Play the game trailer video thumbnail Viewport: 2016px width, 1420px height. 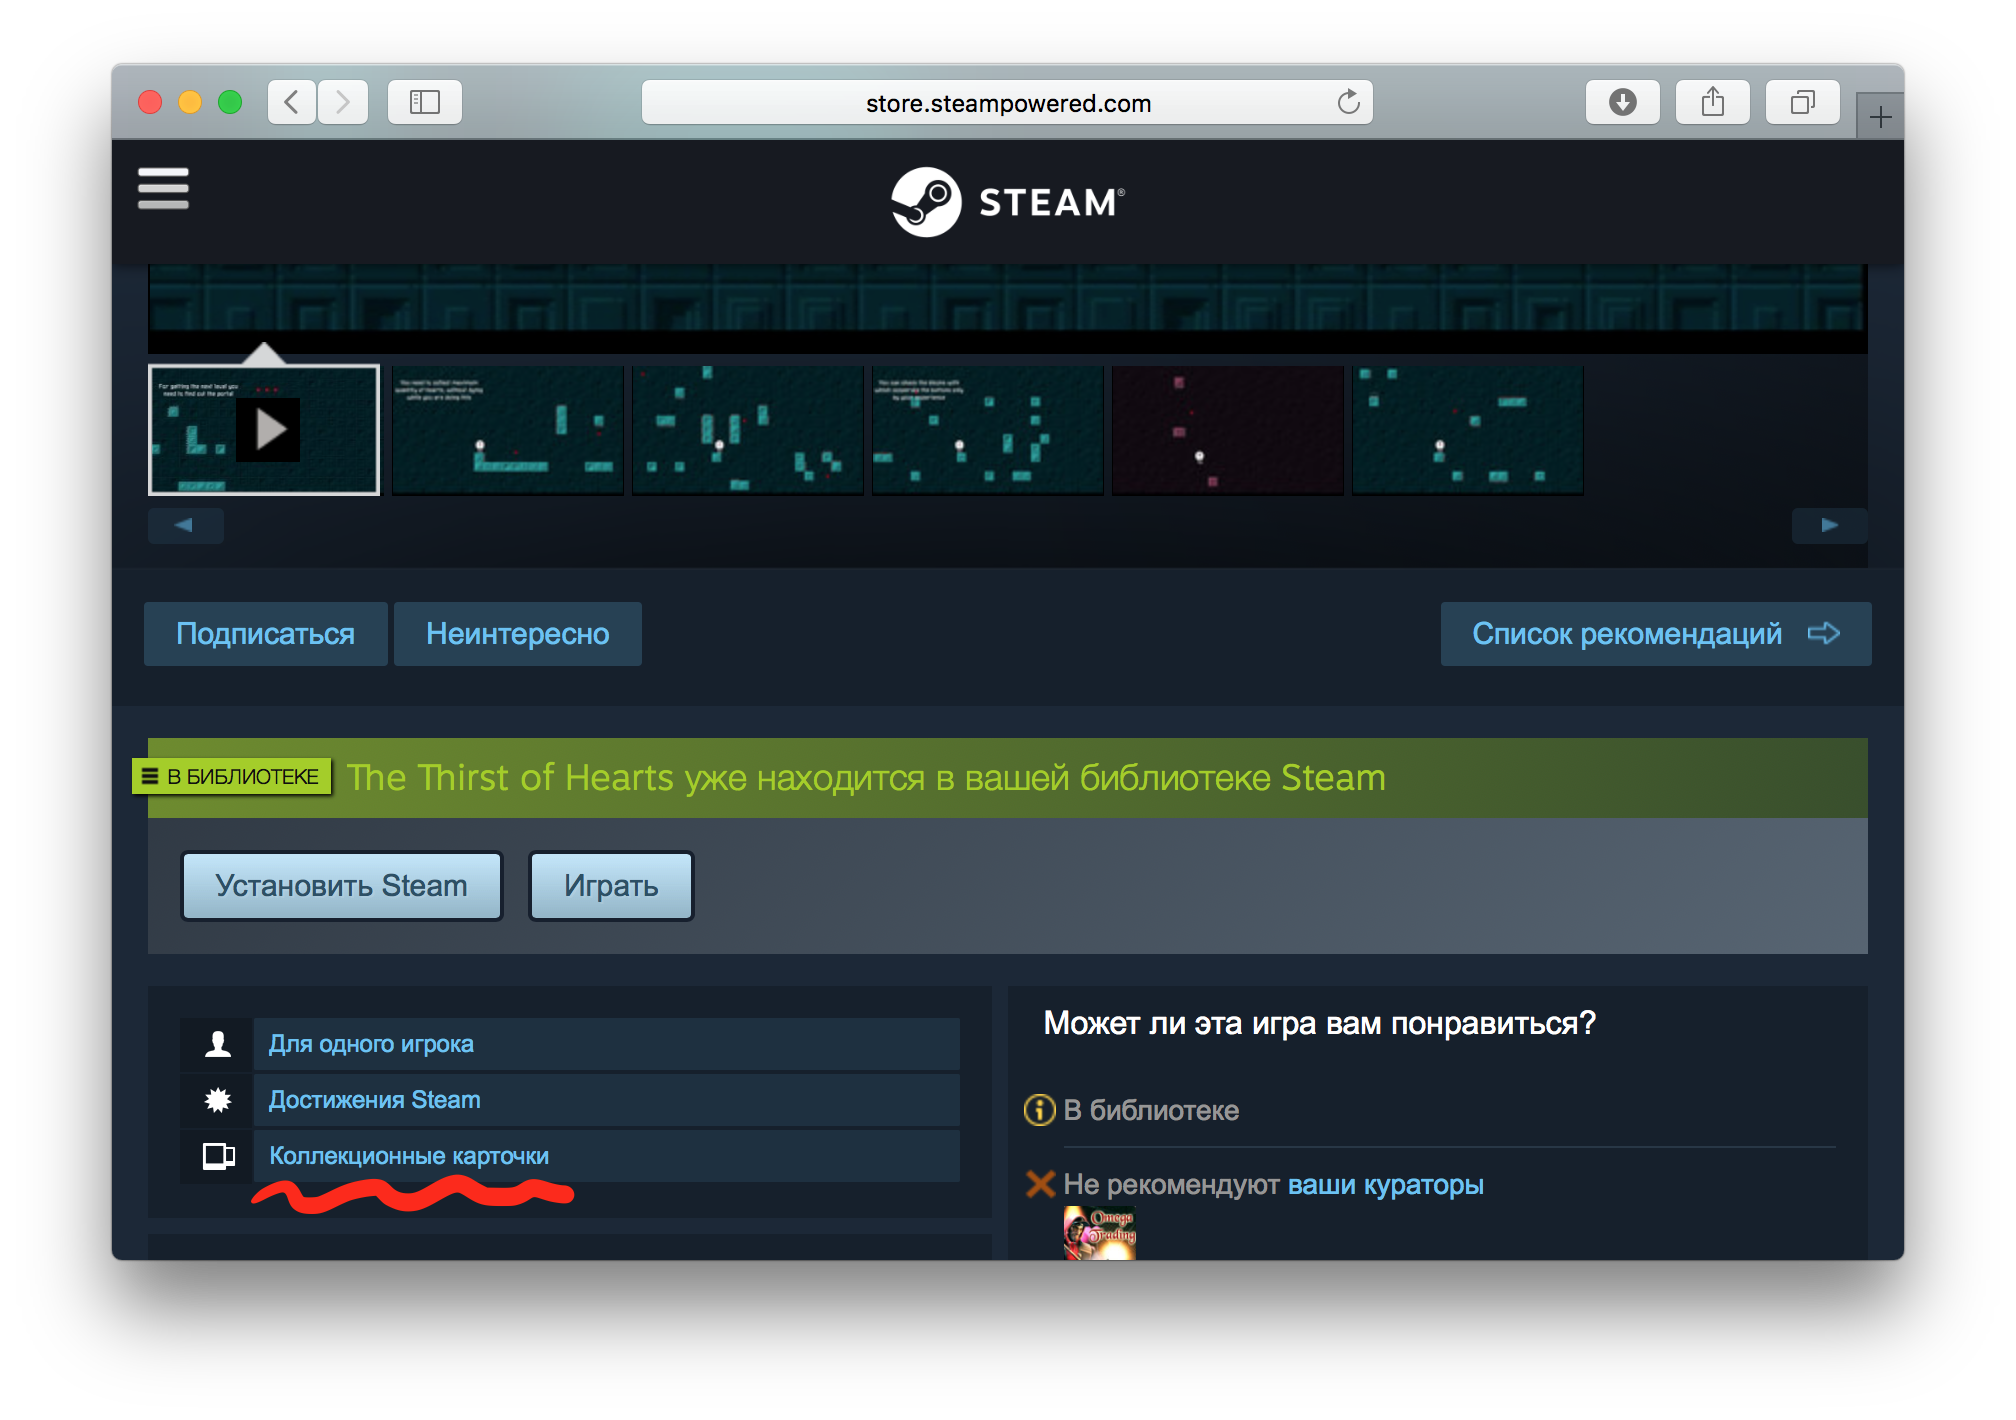coord(264,430)
